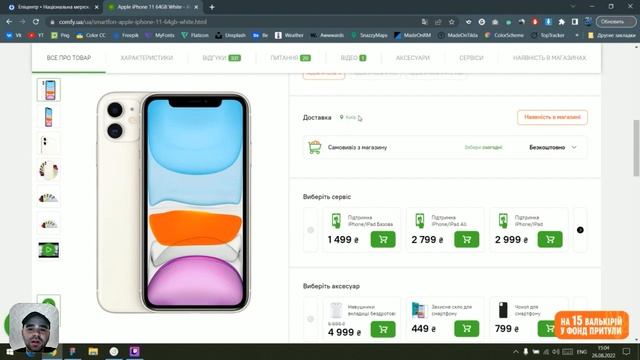Add the 4 999 ₴ headphones to cart
This screenshot has height=360, width=640.
click(x=383, y=329)
